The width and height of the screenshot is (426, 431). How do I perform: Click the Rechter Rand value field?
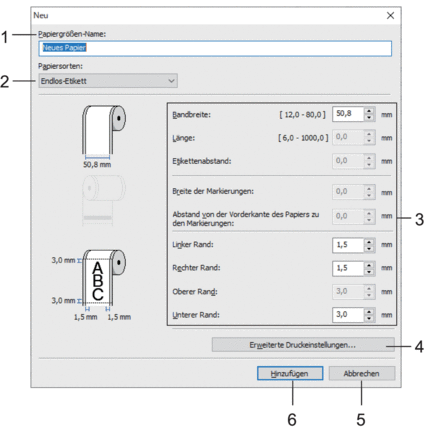(348, 268)
